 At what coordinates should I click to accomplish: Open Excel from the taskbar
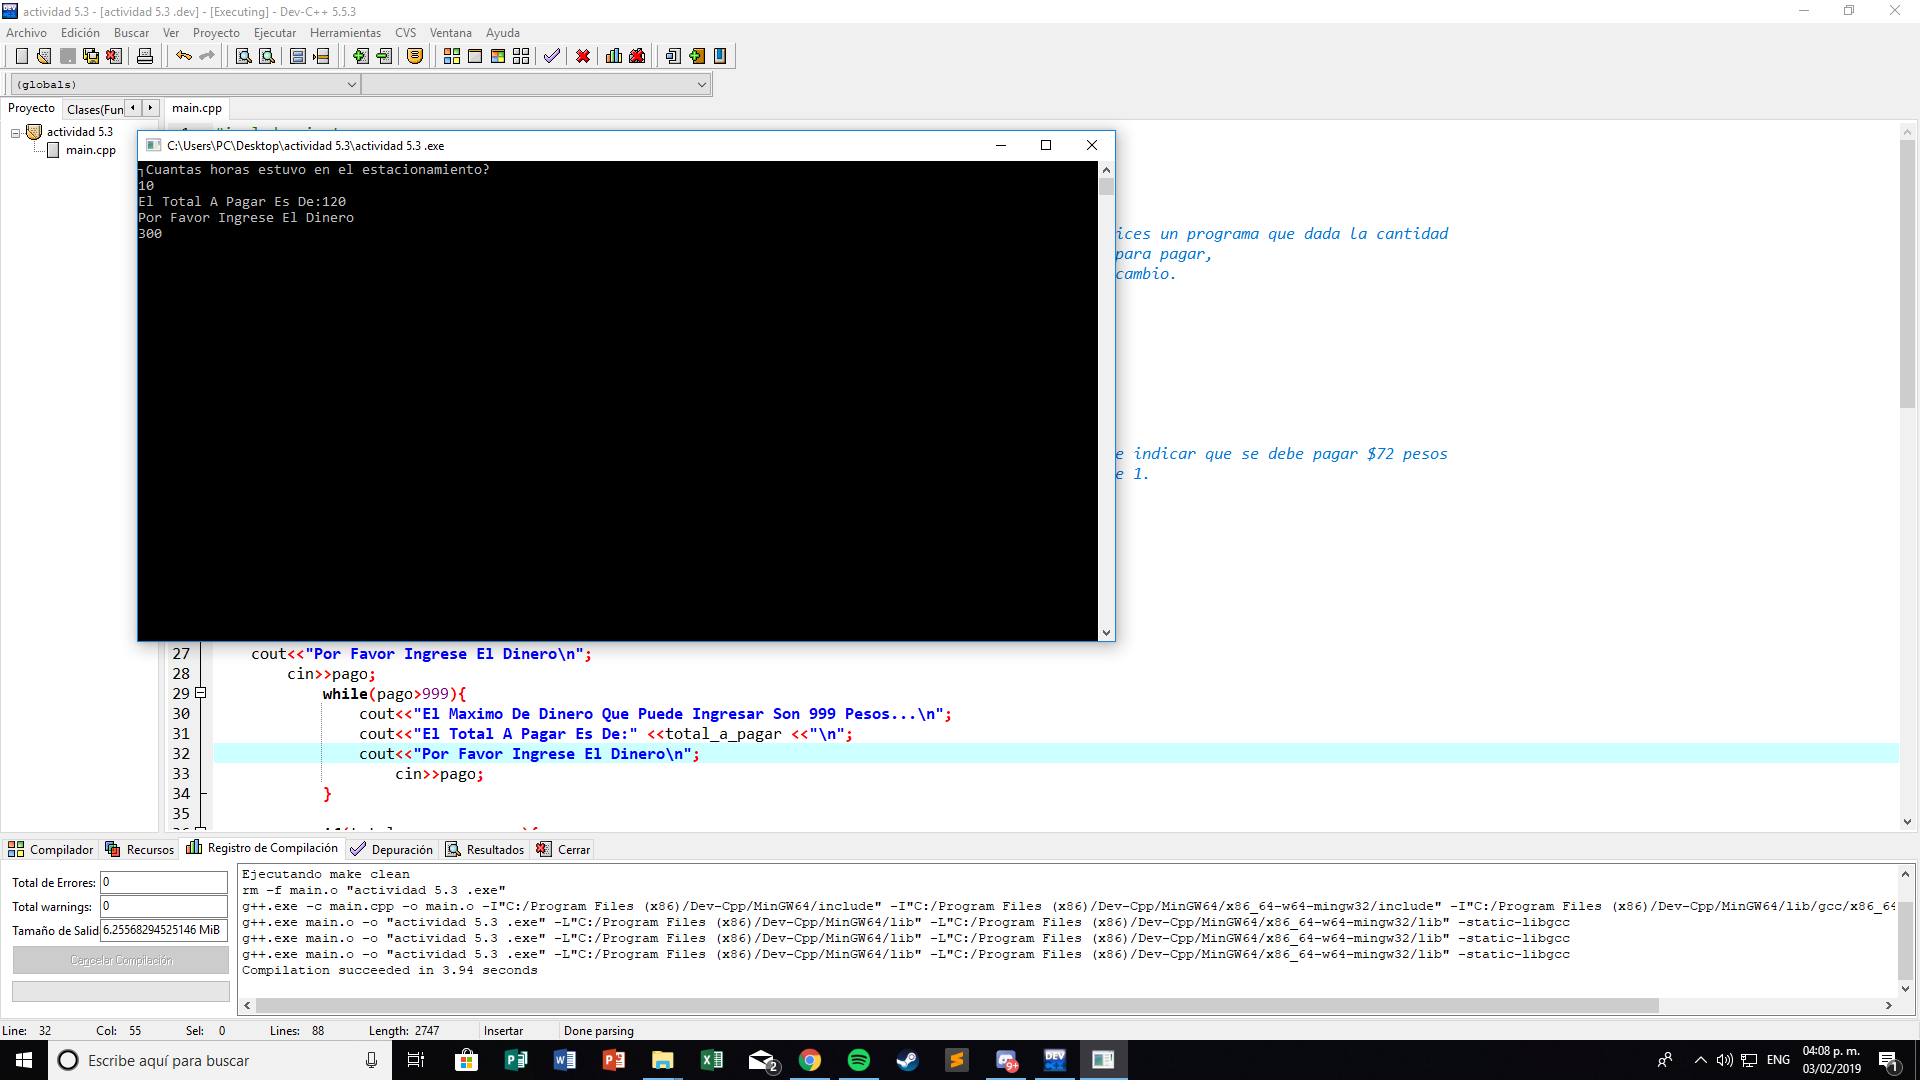click(712, 1060)
